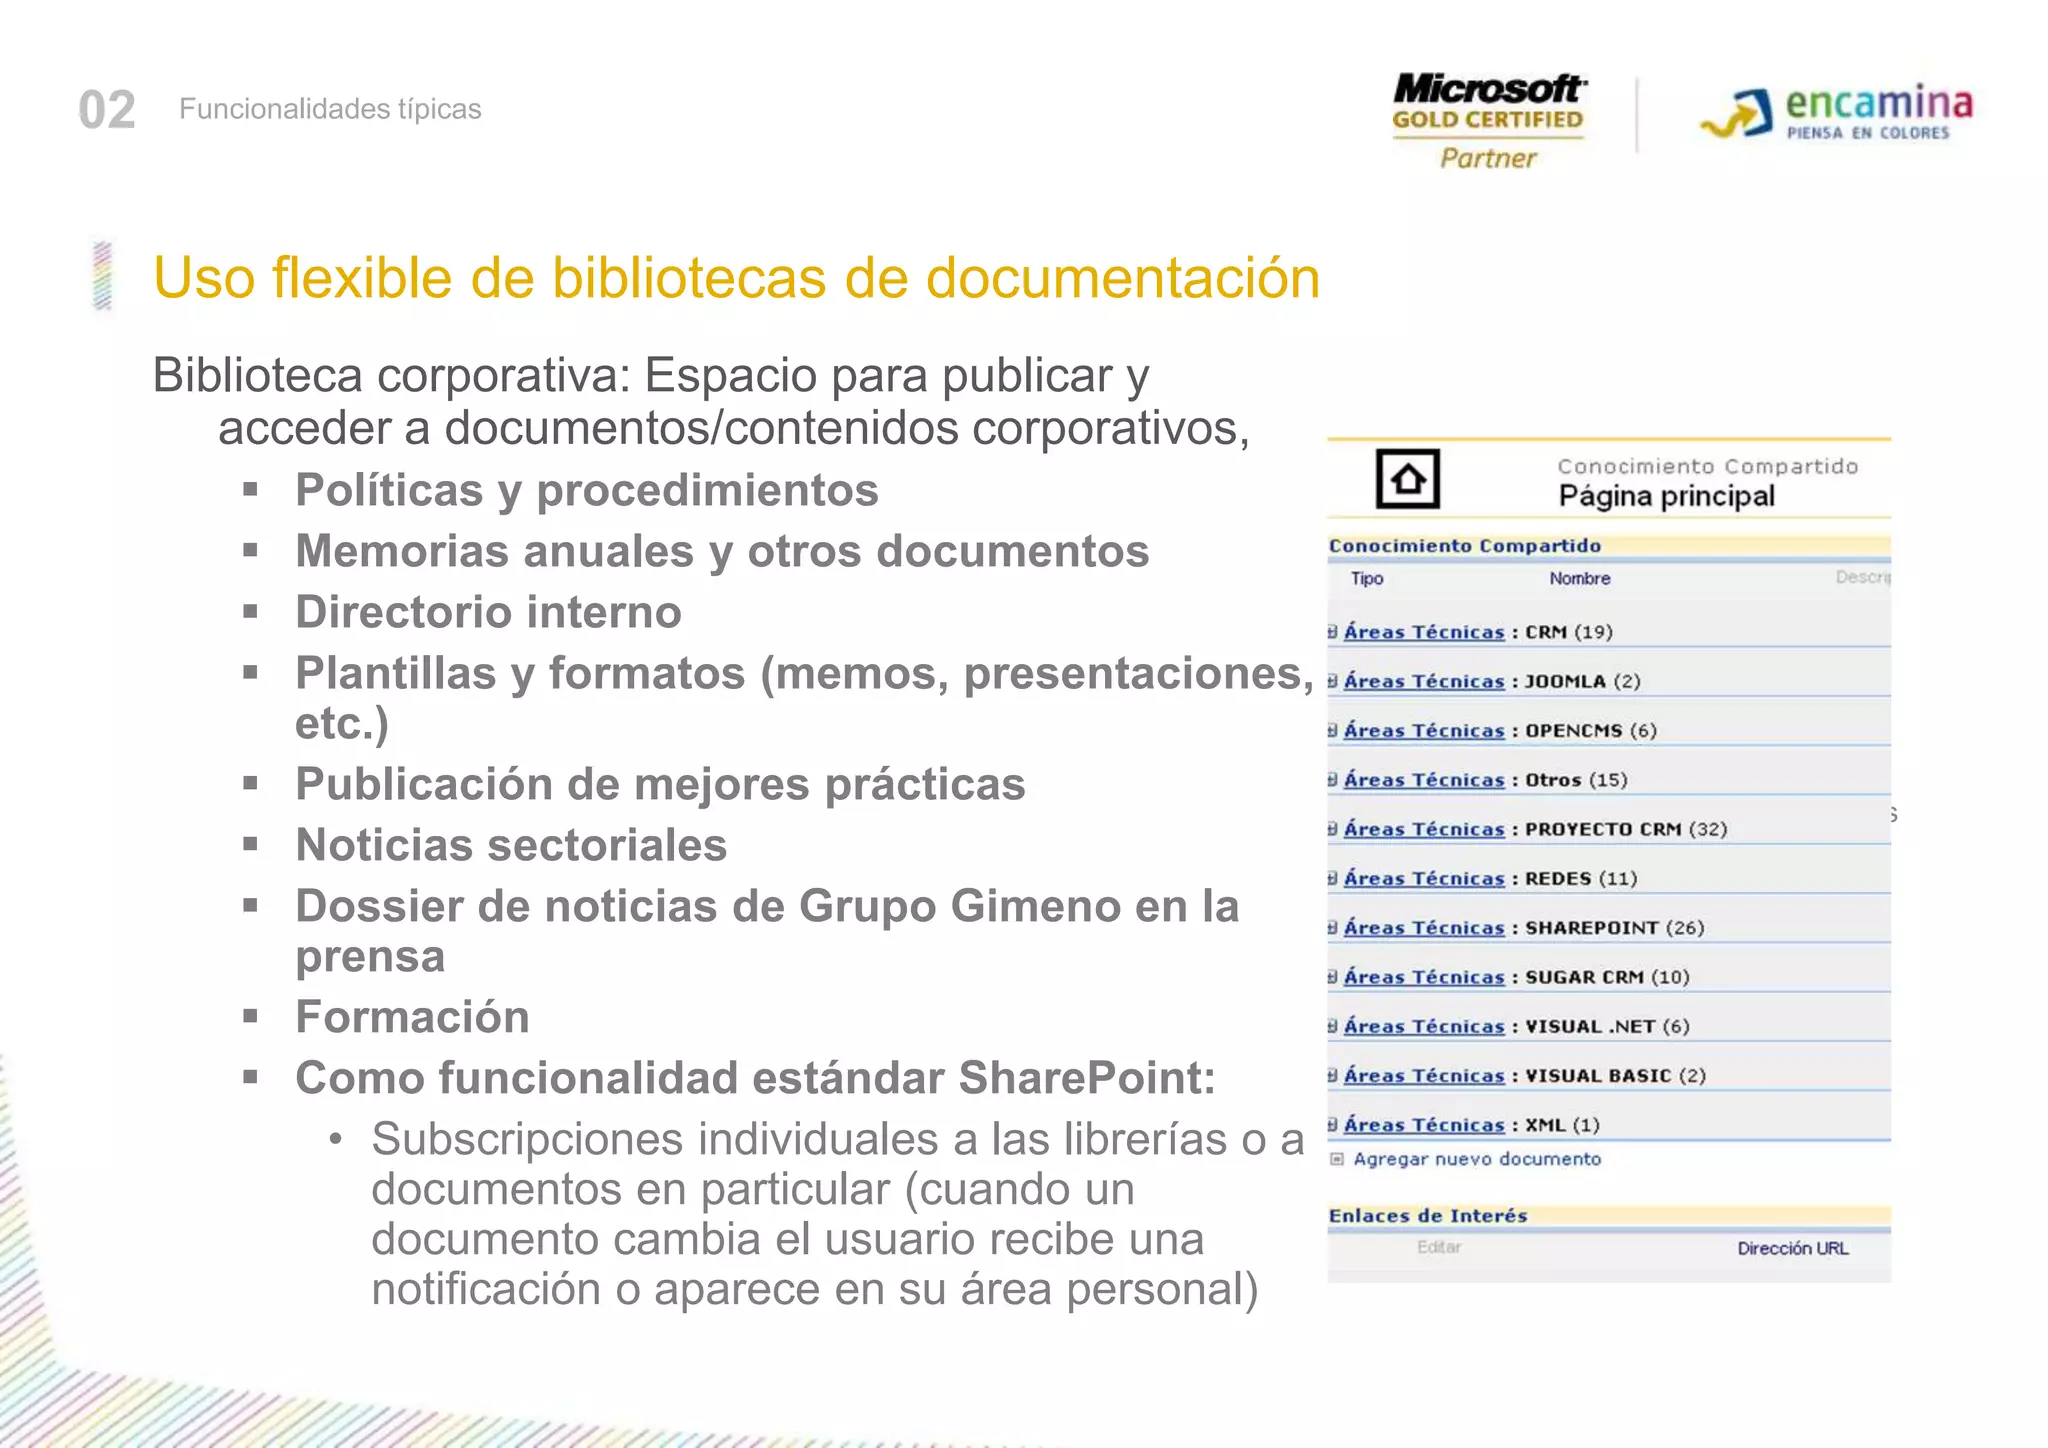
Task: Click the Conocimiento Compartido web part title
Action: [1464, 546]
